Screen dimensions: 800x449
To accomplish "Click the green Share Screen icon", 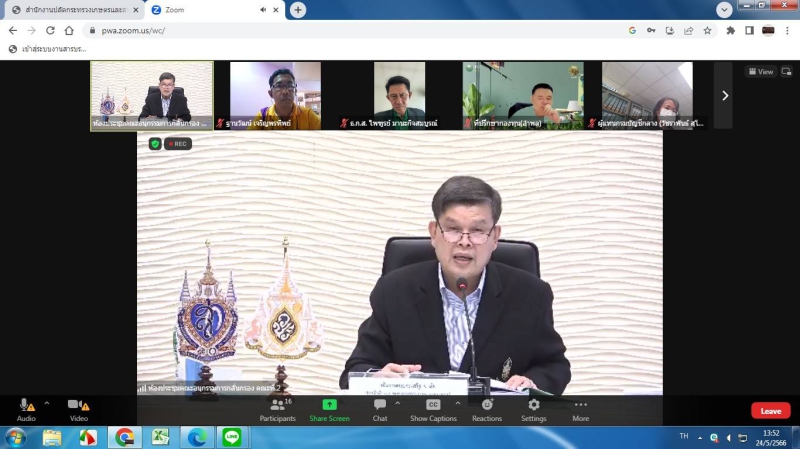I will click(x=329, y=405).
